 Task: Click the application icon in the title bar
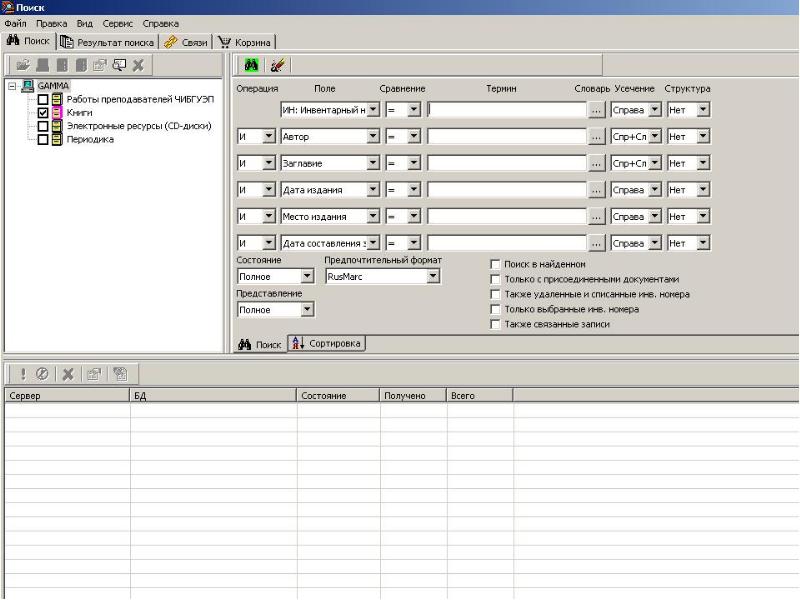(8, 7)
